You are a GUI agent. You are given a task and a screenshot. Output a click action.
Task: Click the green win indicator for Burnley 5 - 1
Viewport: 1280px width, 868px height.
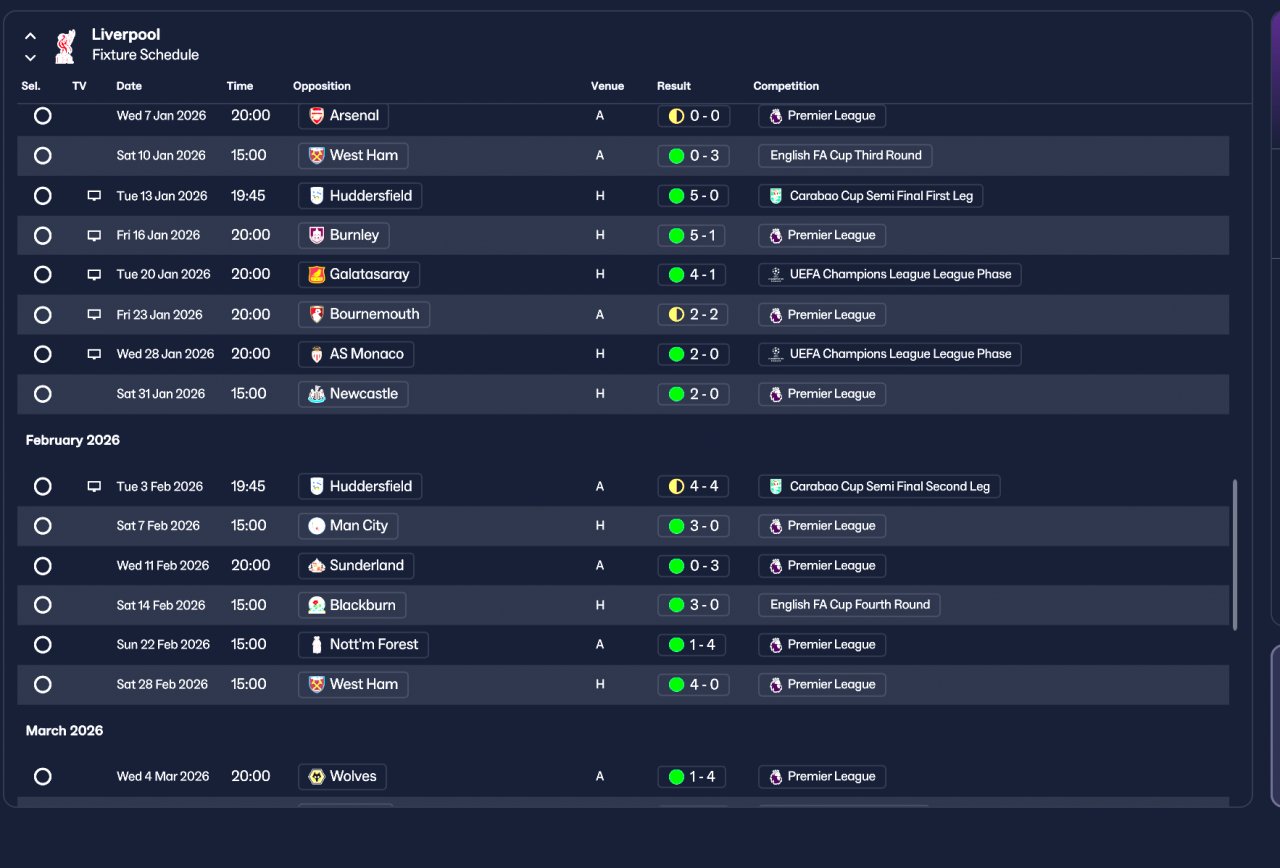(x=676, y=236)
